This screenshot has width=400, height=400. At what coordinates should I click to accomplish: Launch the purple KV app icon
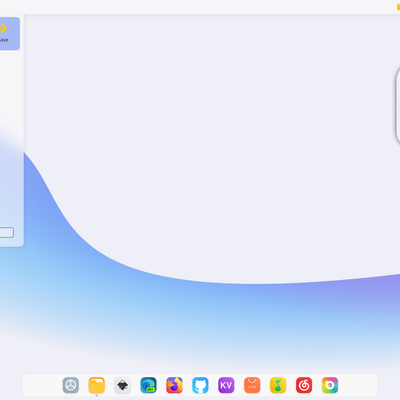point(226,385)
